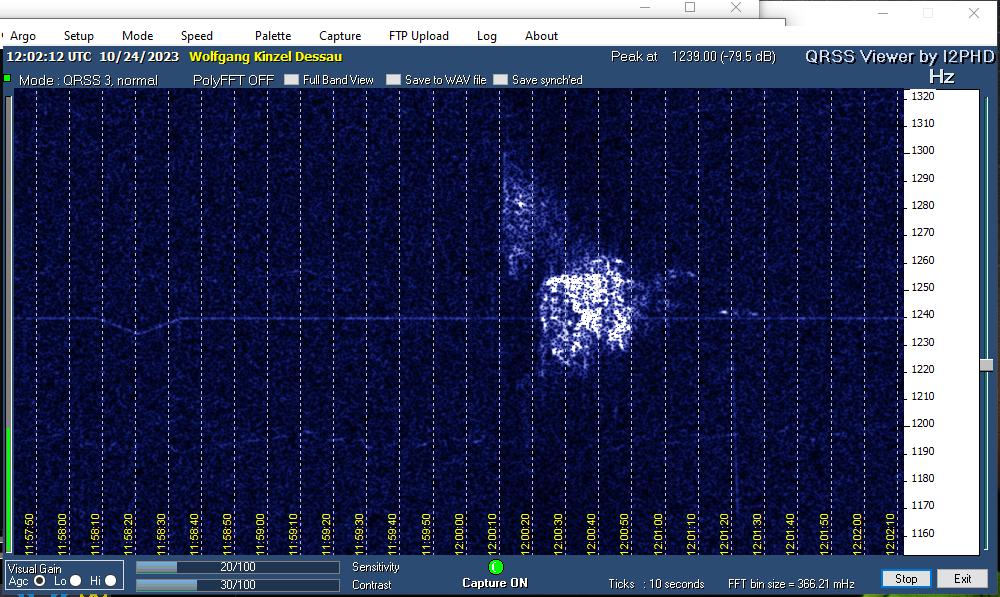Open the Speed menu
Viewport: 1000px width, 597px height.
pos(196,36)
